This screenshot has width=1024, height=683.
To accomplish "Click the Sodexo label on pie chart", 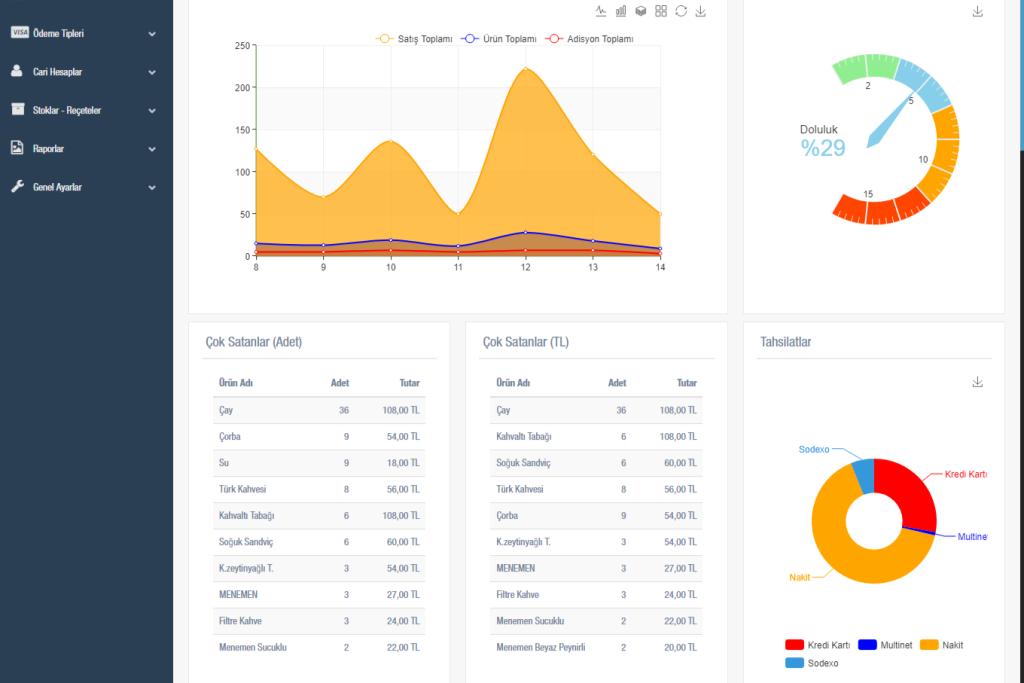I will tap(814, 449).
